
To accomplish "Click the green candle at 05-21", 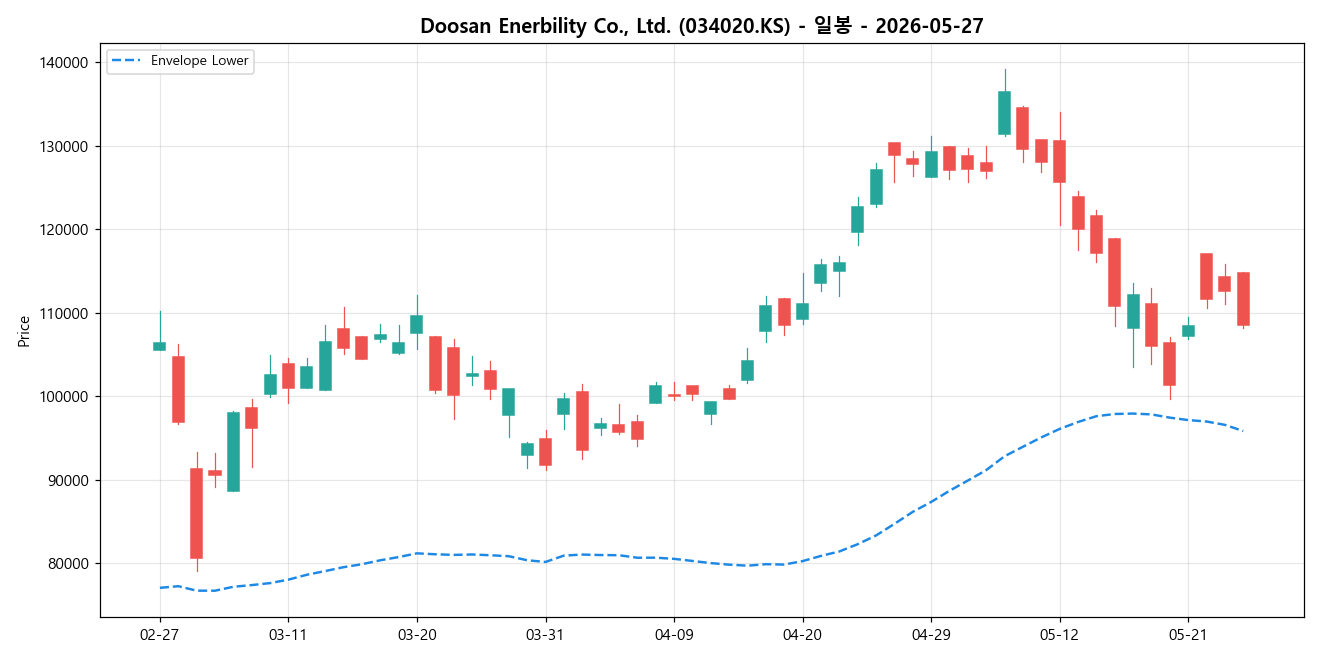I will pyautogui.click(x=1188, y=331).
